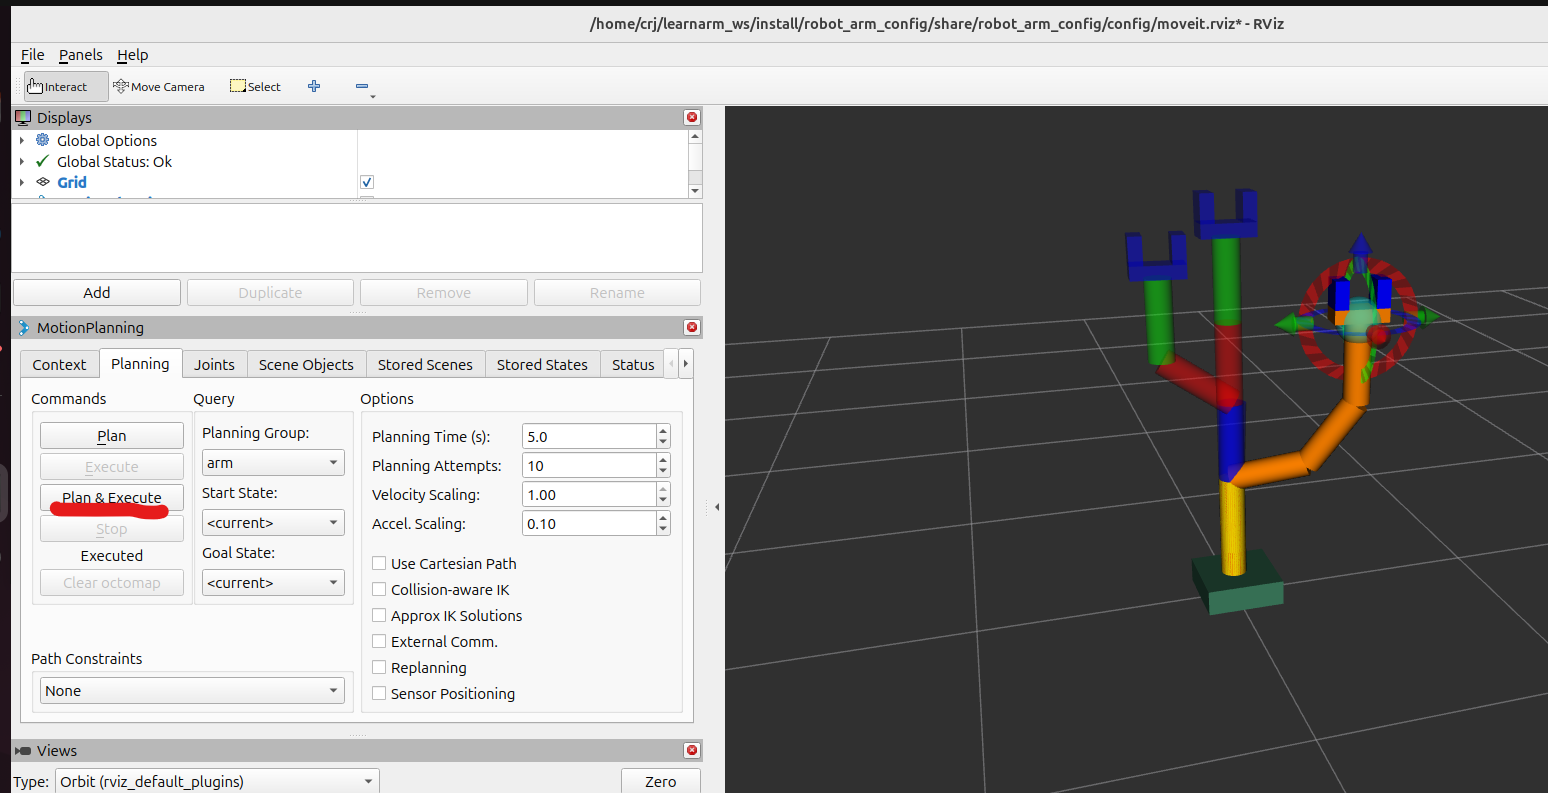The height and width of the screenshot is (793, 1548).
Task: Open the Goal State dropdown
Action: [273, 582]
